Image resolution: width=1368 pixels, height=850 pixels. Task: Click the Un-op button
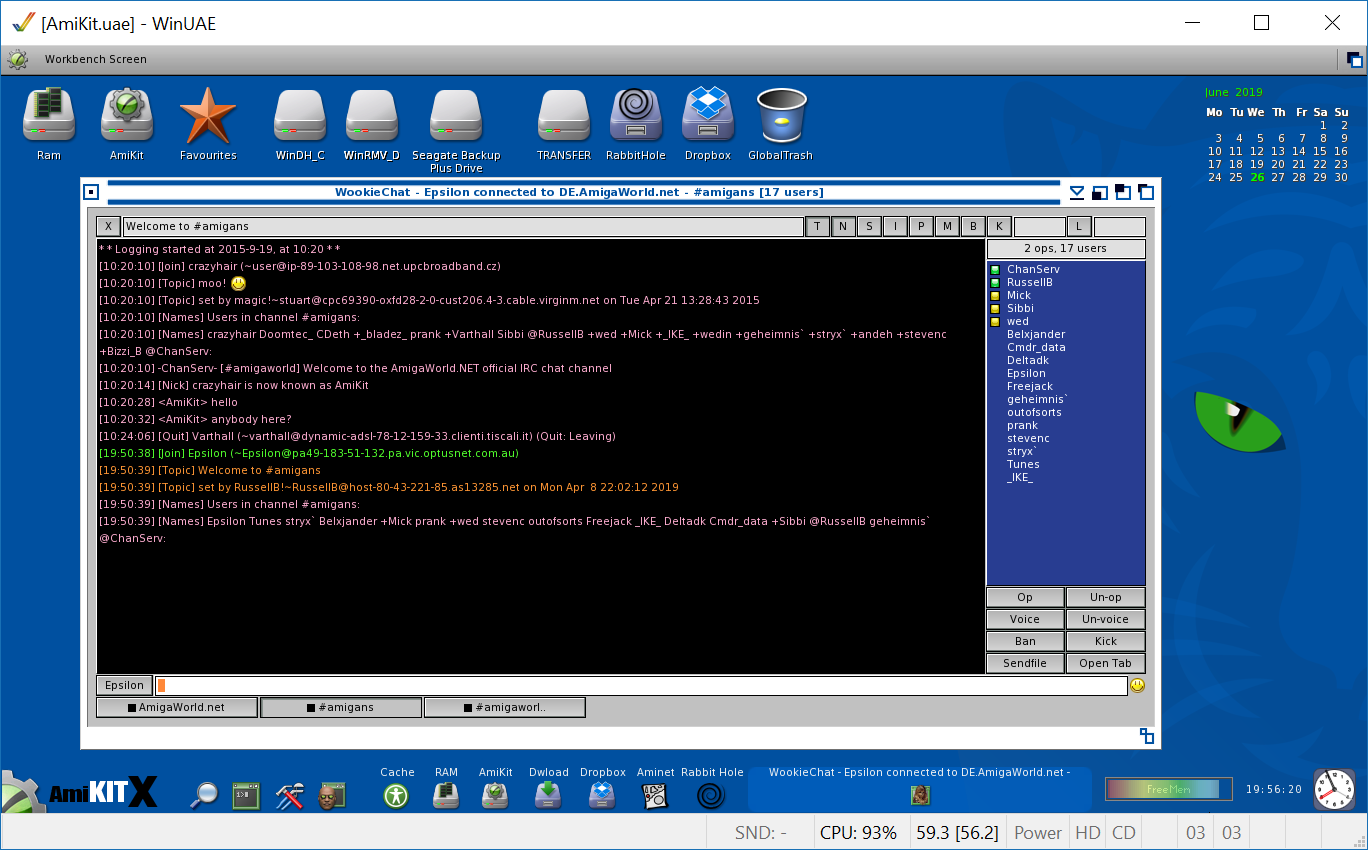(1105, 597)
